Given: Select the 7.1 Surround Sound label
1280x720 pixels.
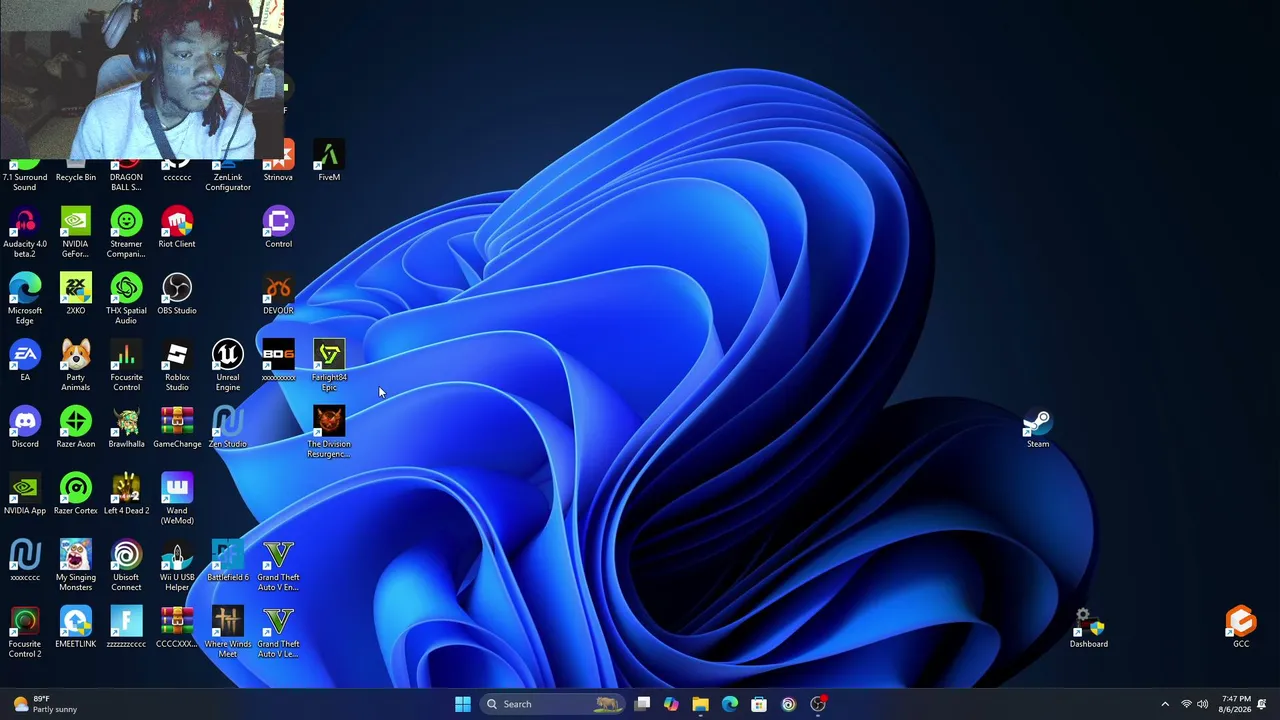Looking at the screenshot, I should click(25, 182).
